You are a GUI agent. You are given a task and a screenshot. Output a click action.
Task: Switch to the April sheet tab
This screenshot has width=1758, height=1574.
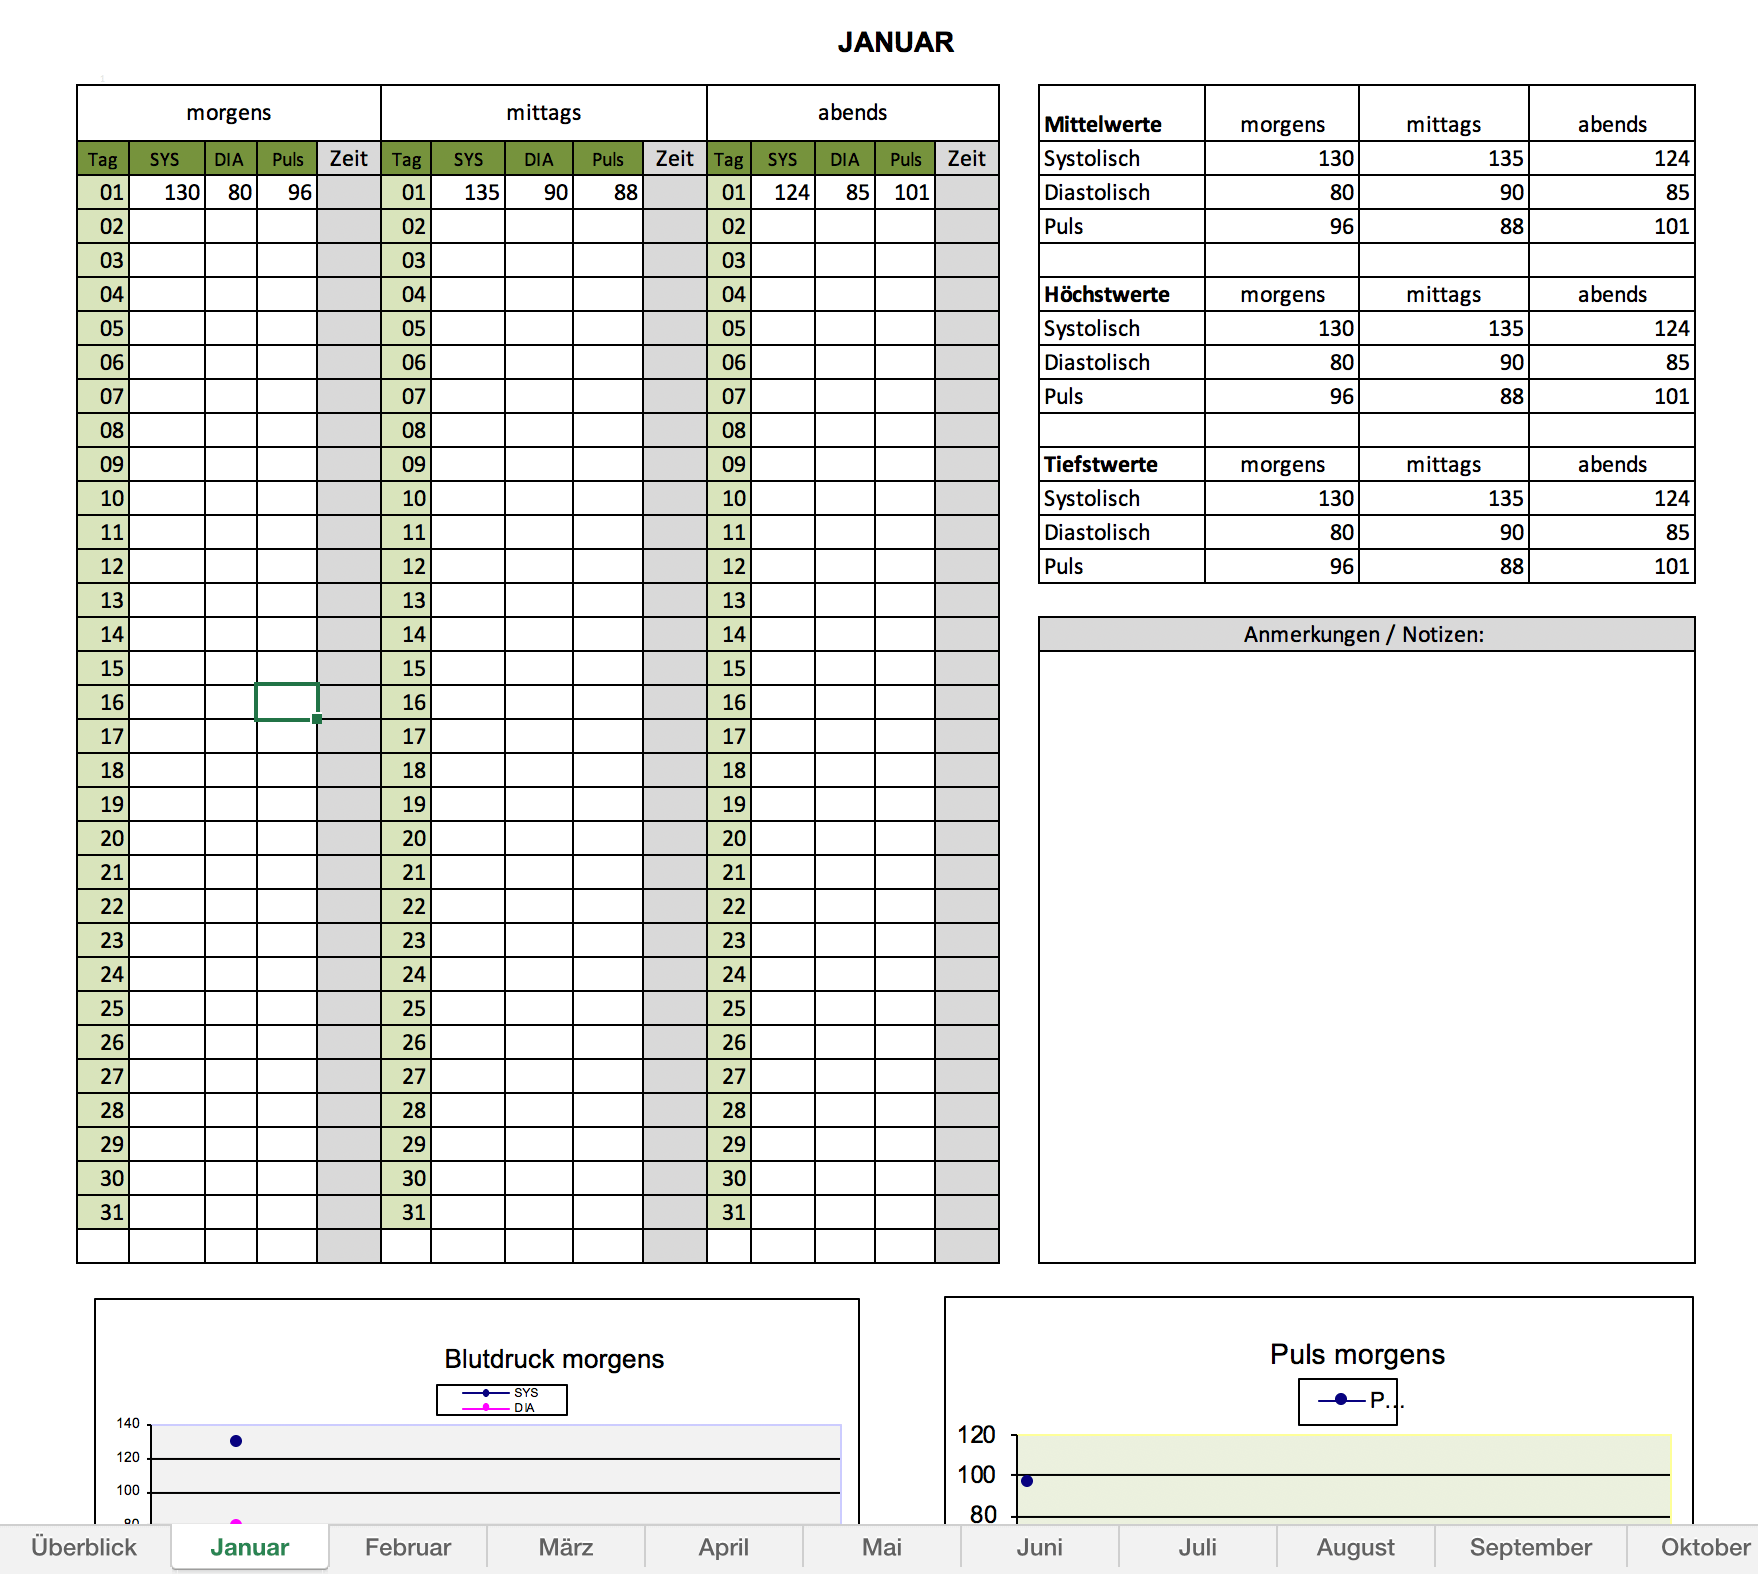pos(724,1547)
